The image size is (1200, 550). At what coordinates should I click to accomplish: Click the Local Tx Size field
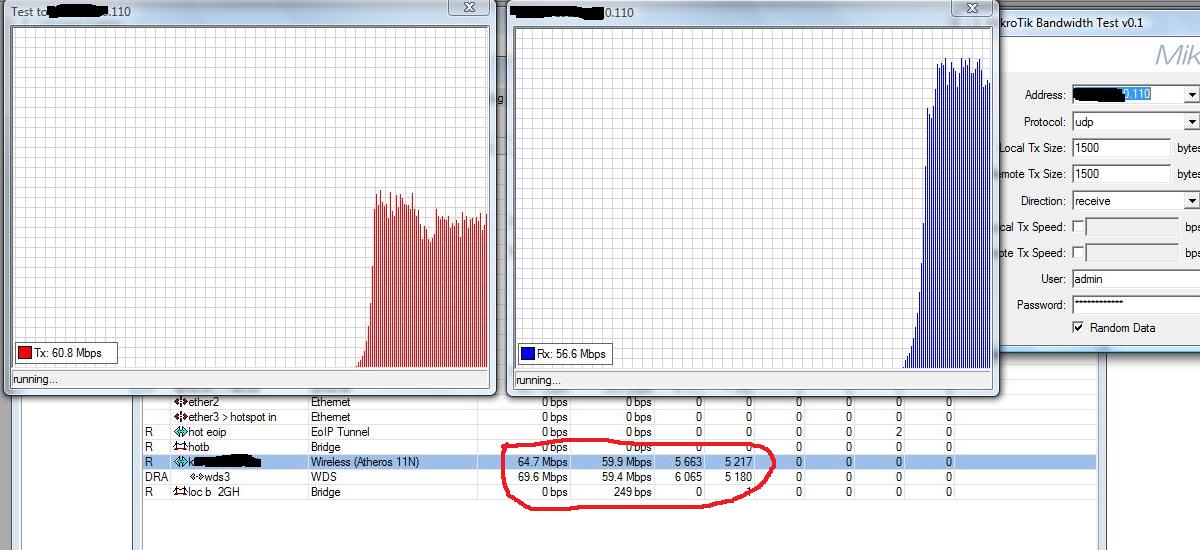point(1121,148)
